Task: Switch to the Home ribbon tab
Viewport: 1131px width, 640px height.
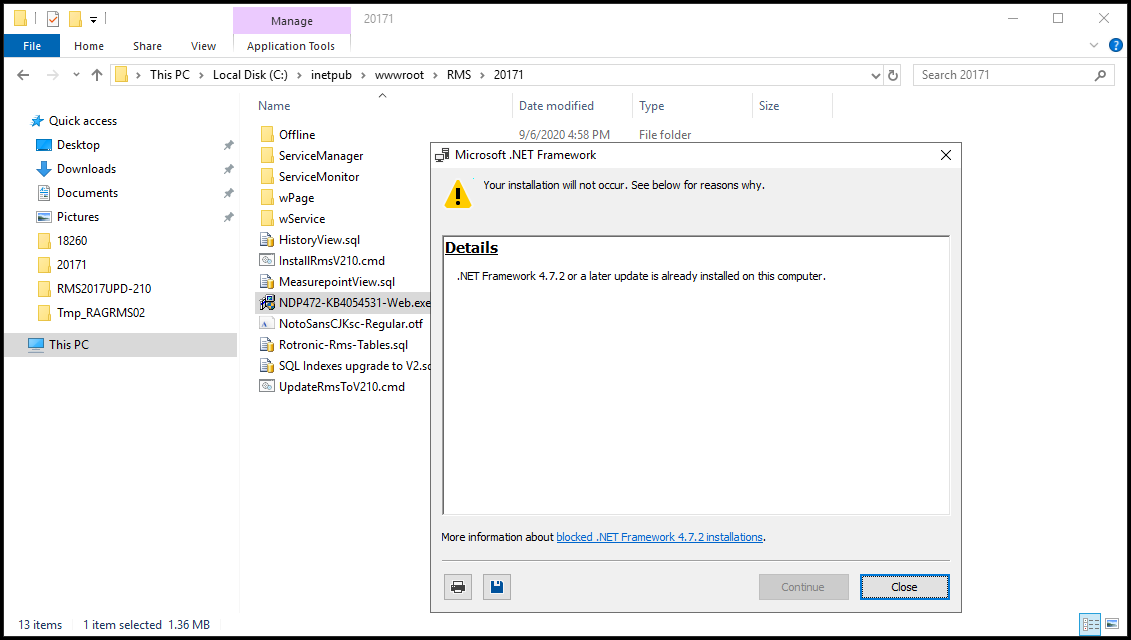Action: [89, 45]
